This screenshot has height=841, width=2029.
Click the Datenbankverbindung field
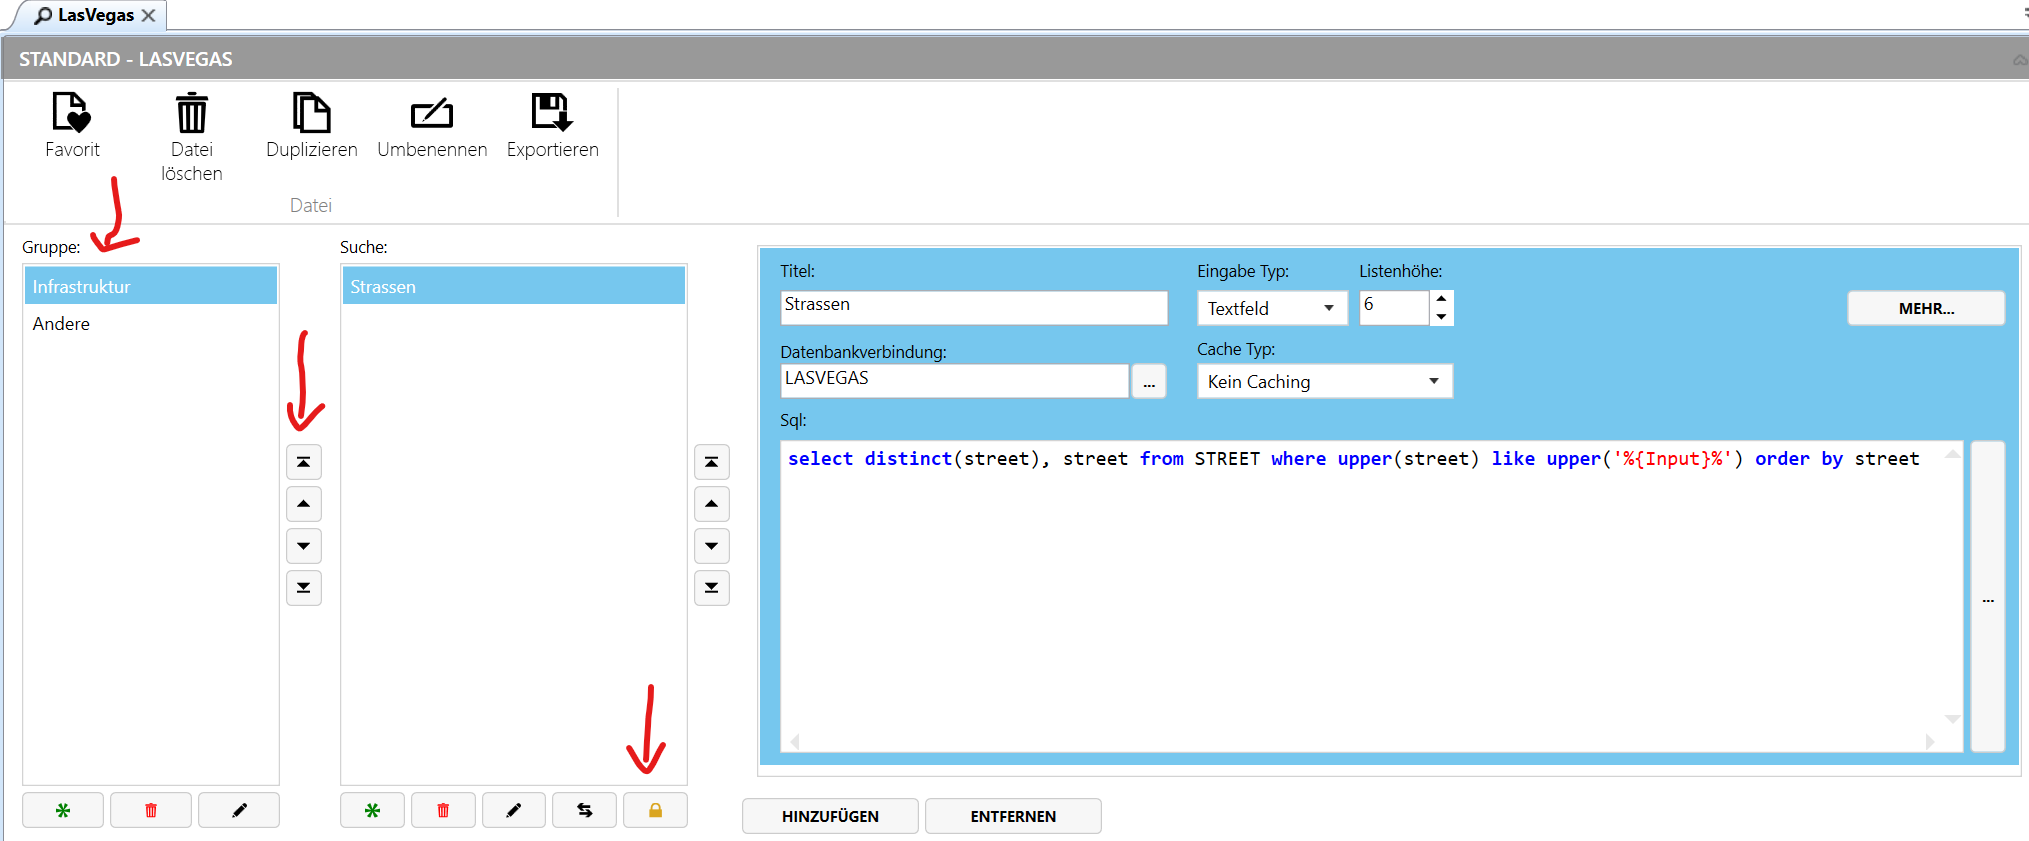pos(954,381)
